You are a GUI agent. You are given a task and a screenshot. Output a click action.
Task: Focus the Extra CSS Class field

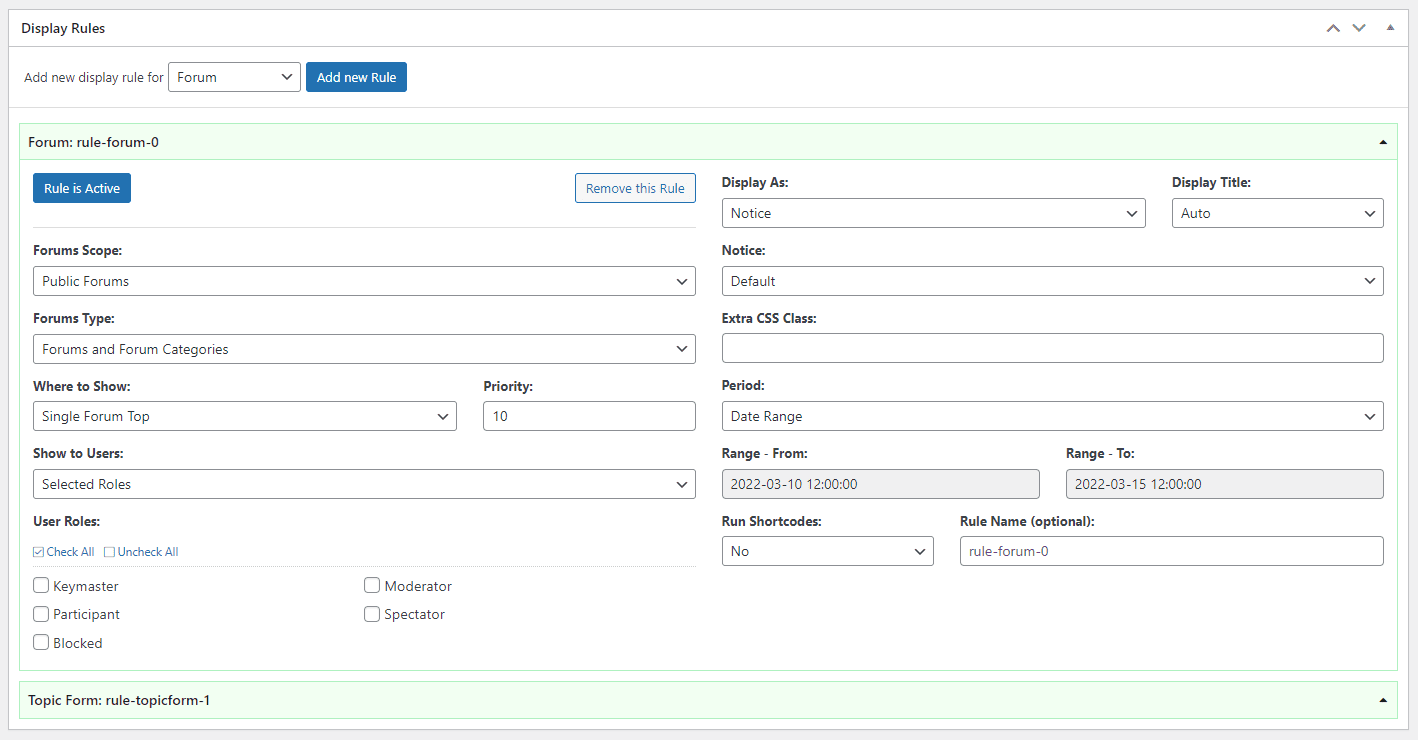tap(1053, 348)
